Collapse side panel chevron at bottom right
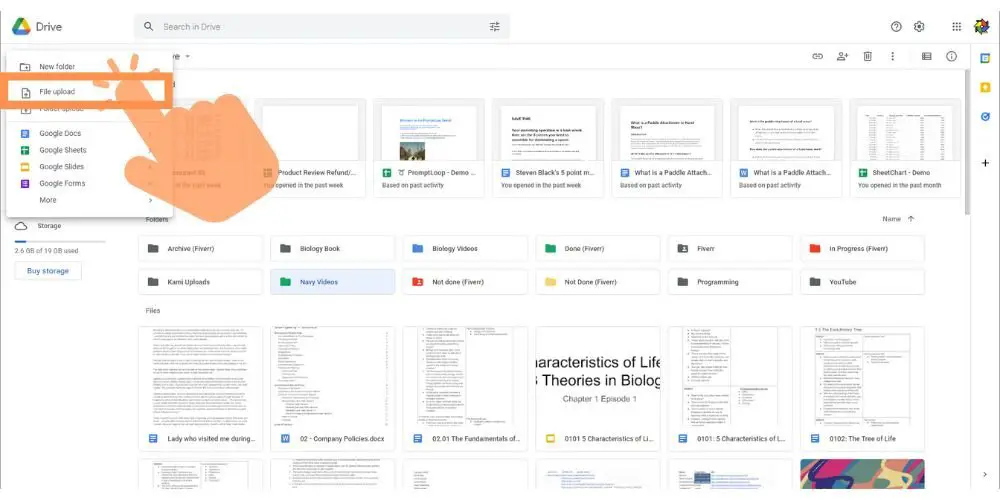This screenshot has width=1000, height=500. pos(985,474)
